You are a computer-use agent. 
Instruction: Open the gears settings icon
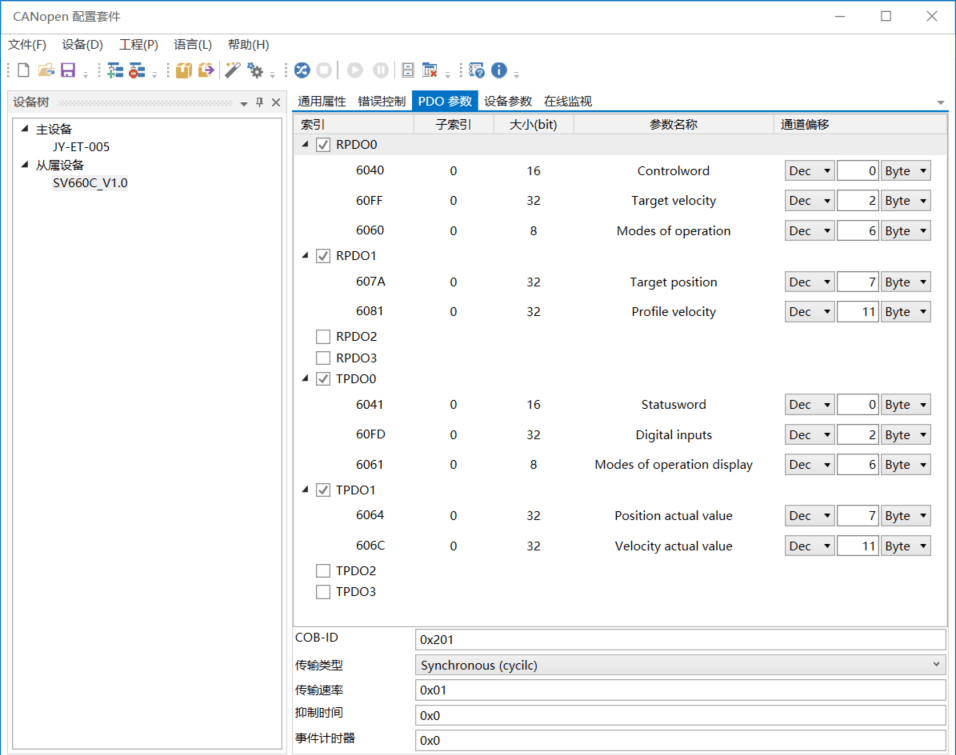tap(255, 70)
